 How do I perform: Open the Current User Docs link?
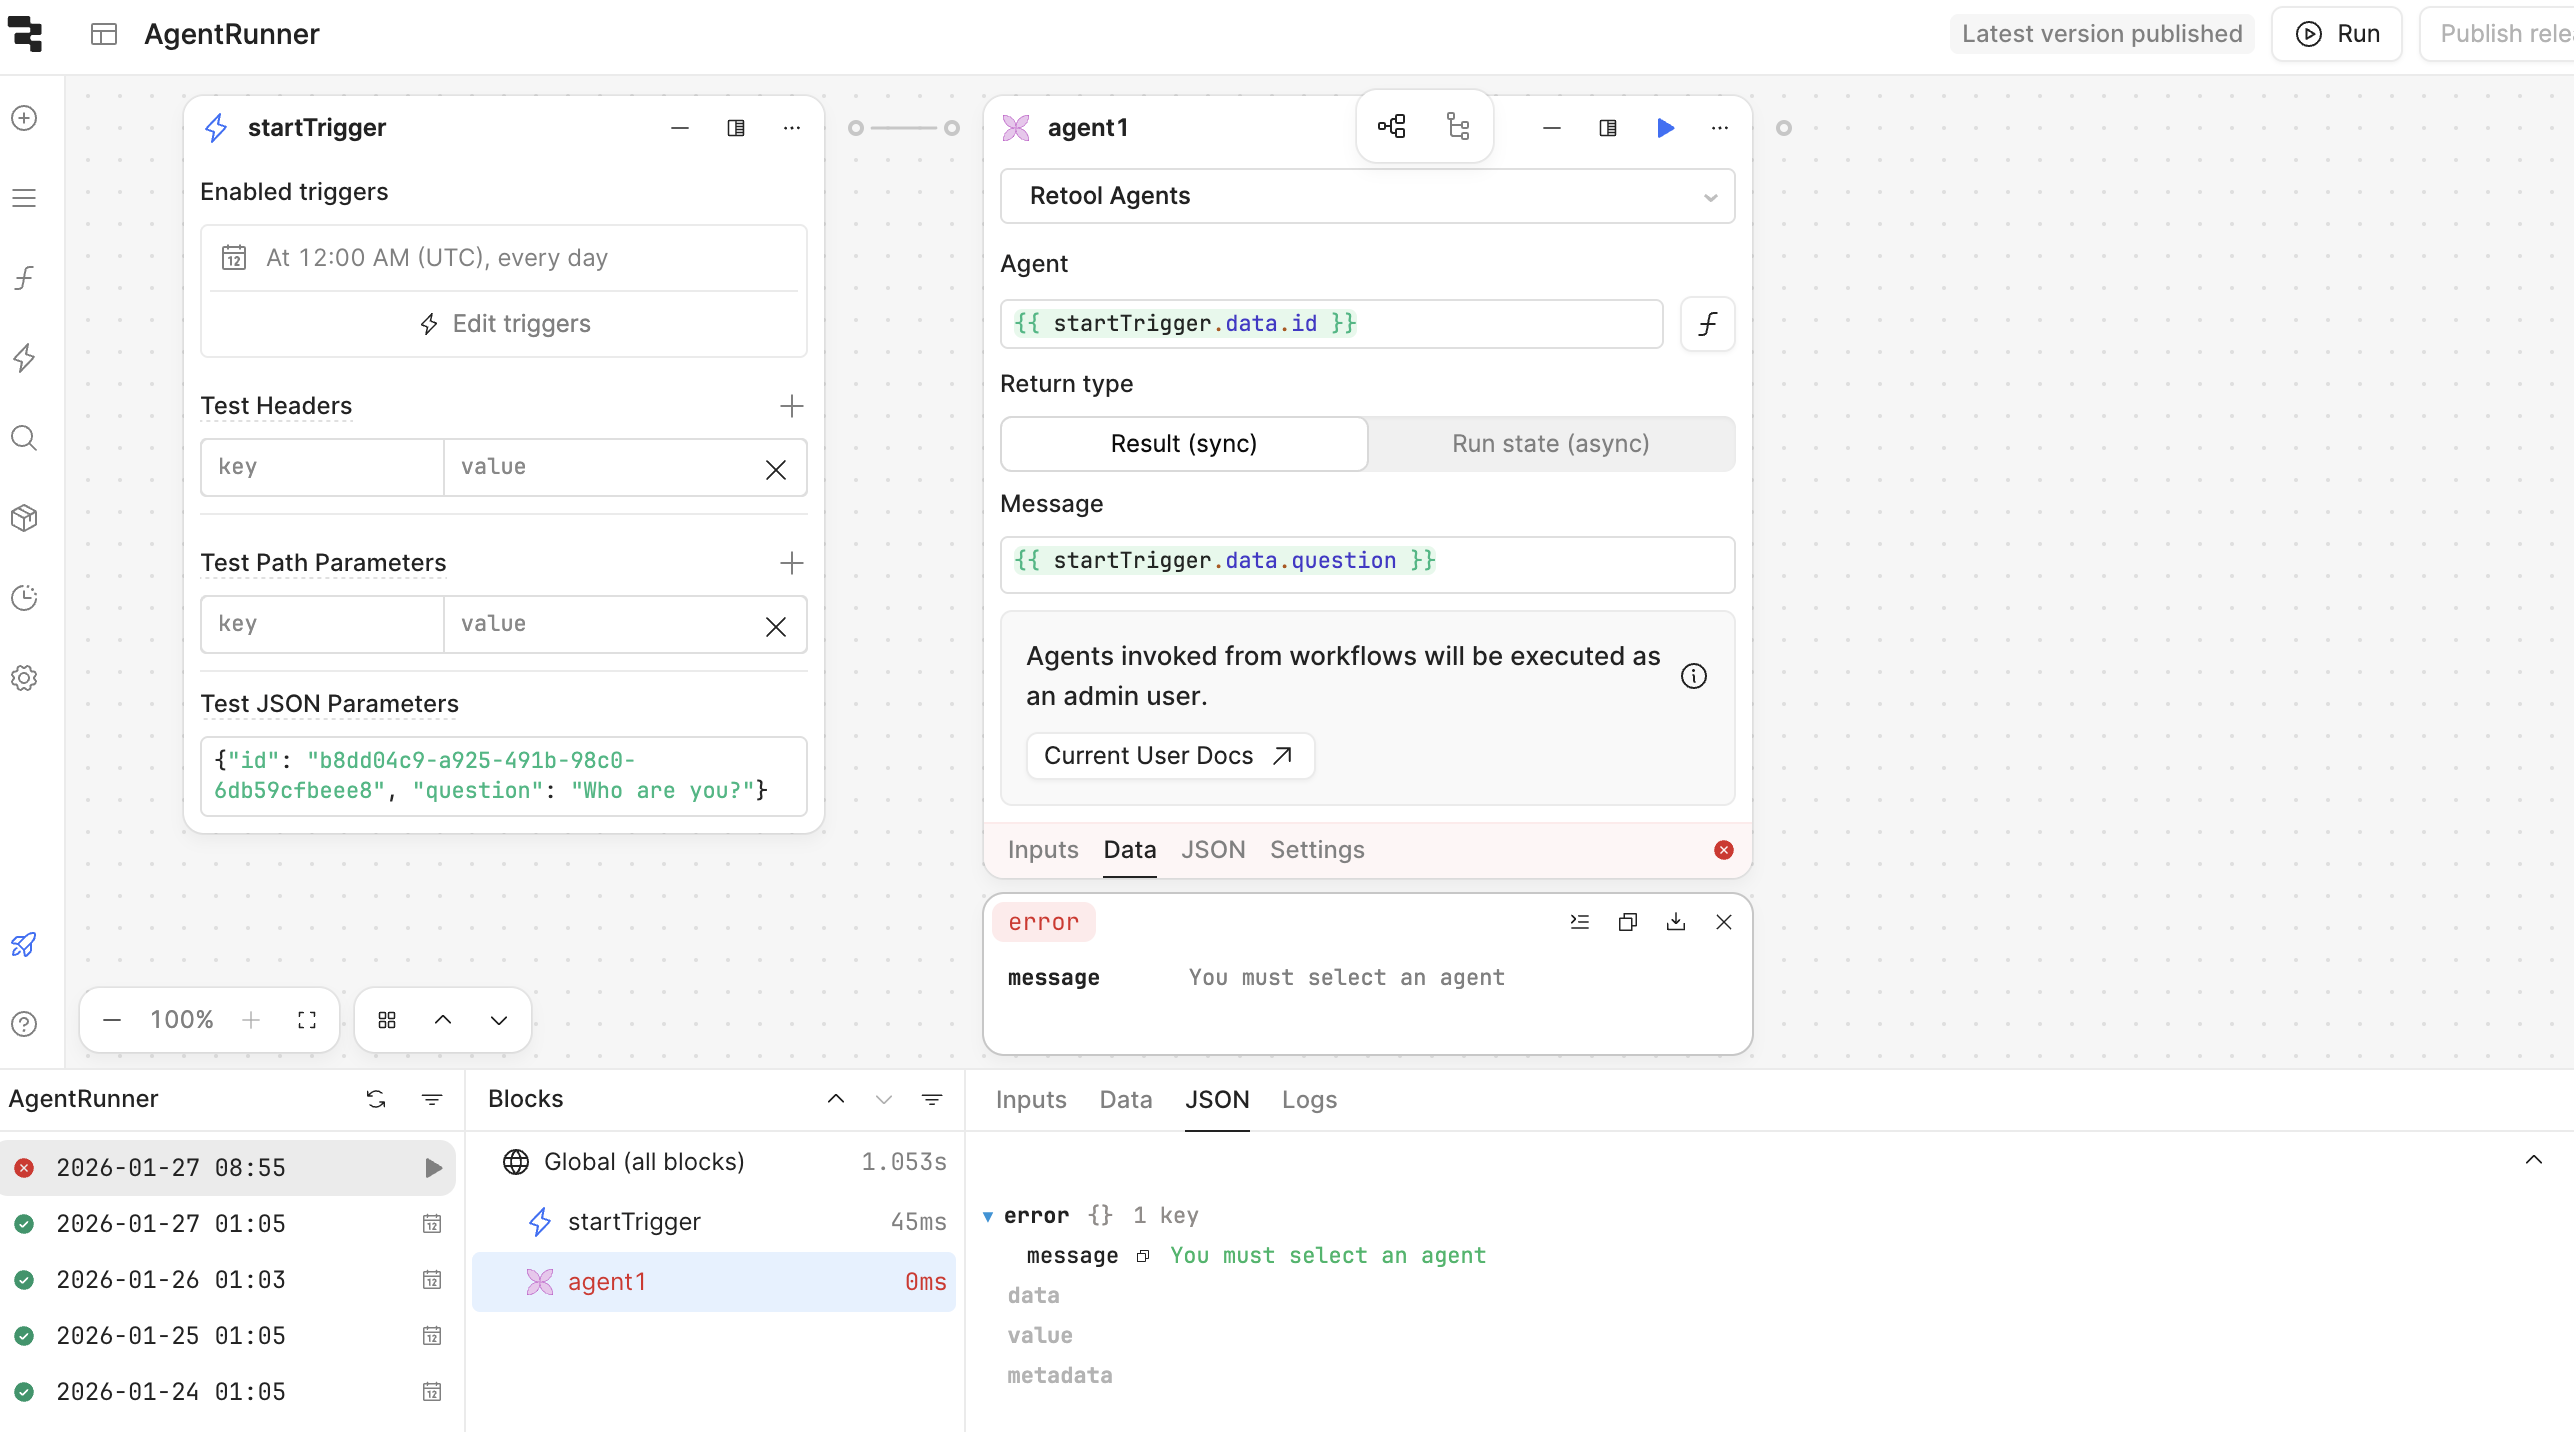coord(1169,756)
